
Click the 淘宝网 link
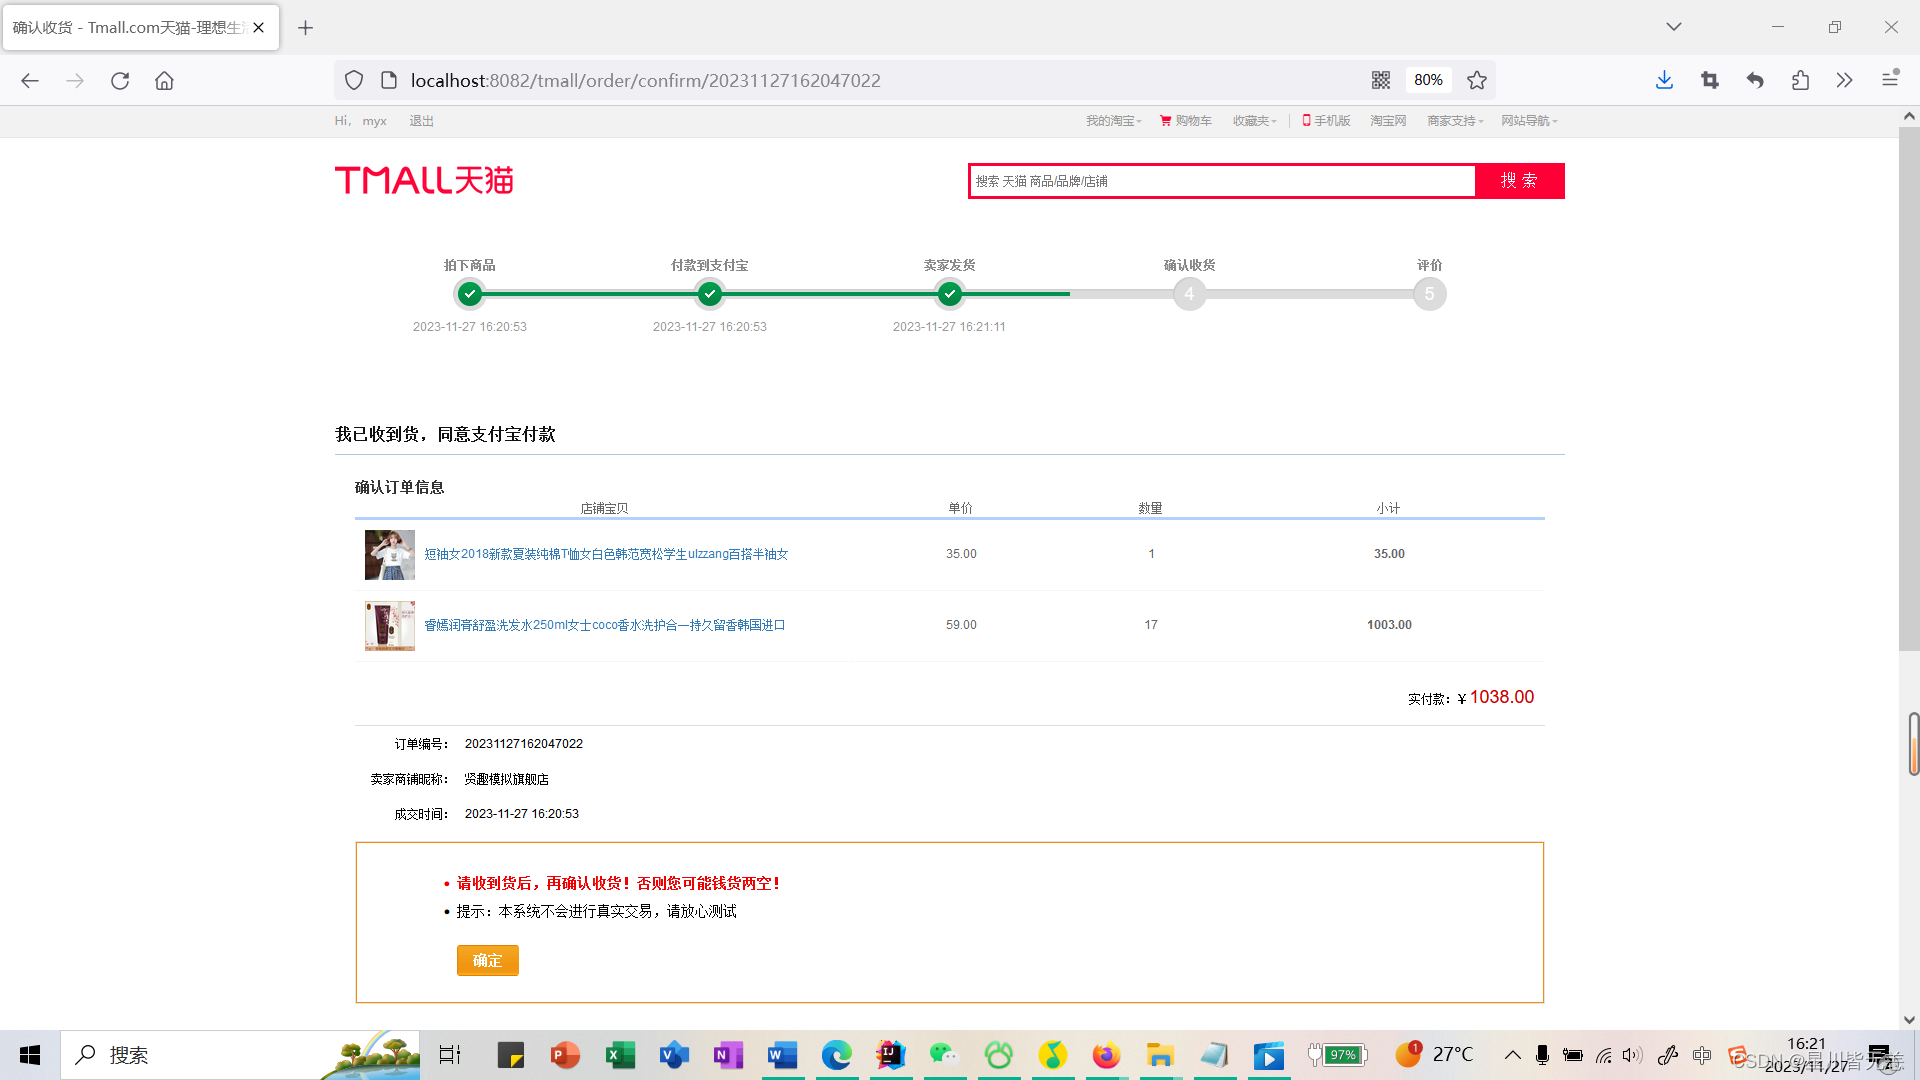[x=1388, y=121]
